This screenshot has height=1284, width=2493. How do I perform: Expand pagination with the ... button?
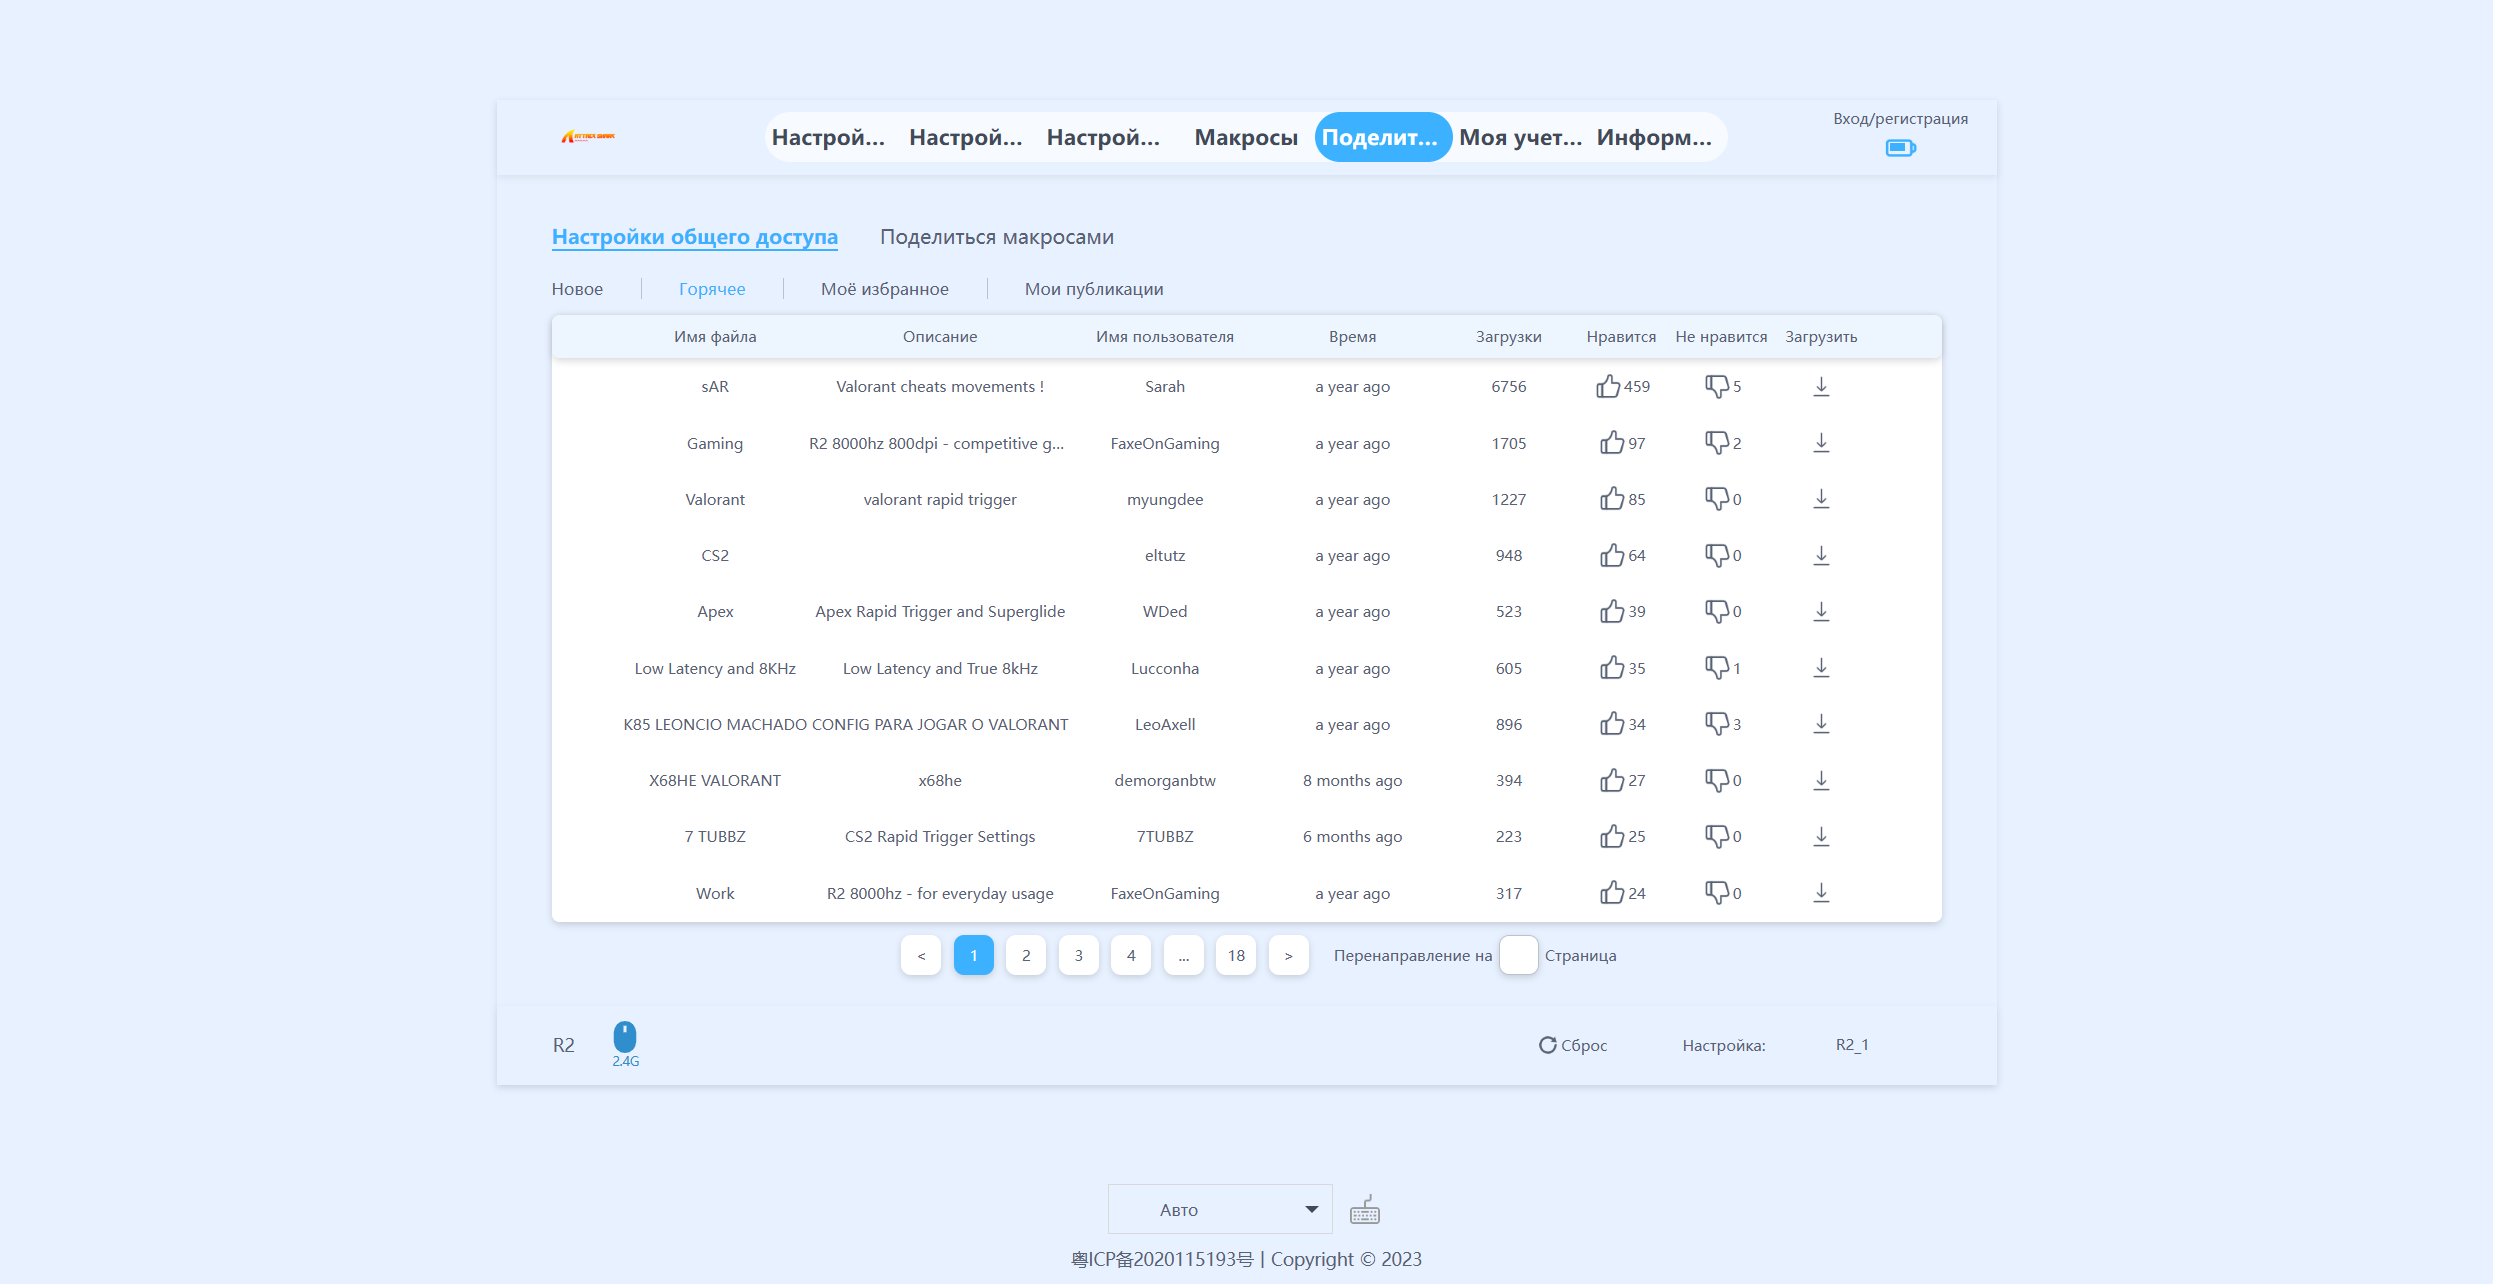click(1183, 956)
